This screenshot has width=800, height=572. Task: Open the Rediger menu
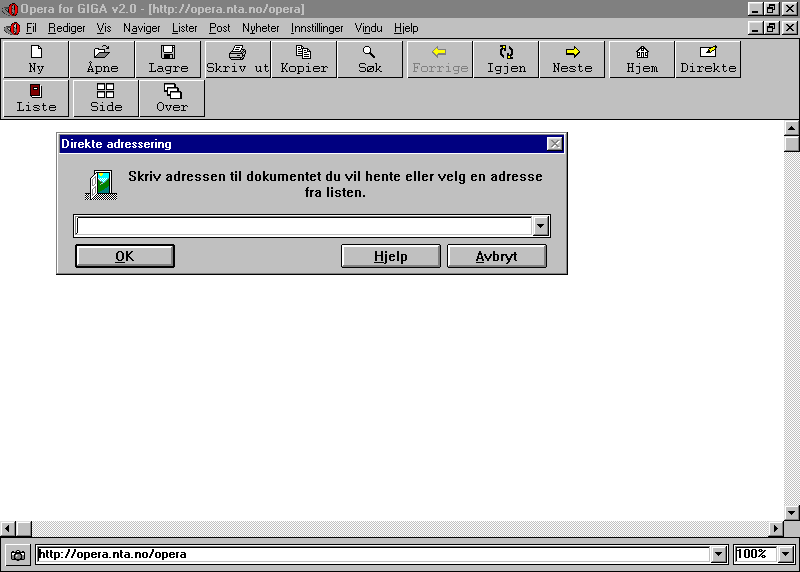pos(66,28)
